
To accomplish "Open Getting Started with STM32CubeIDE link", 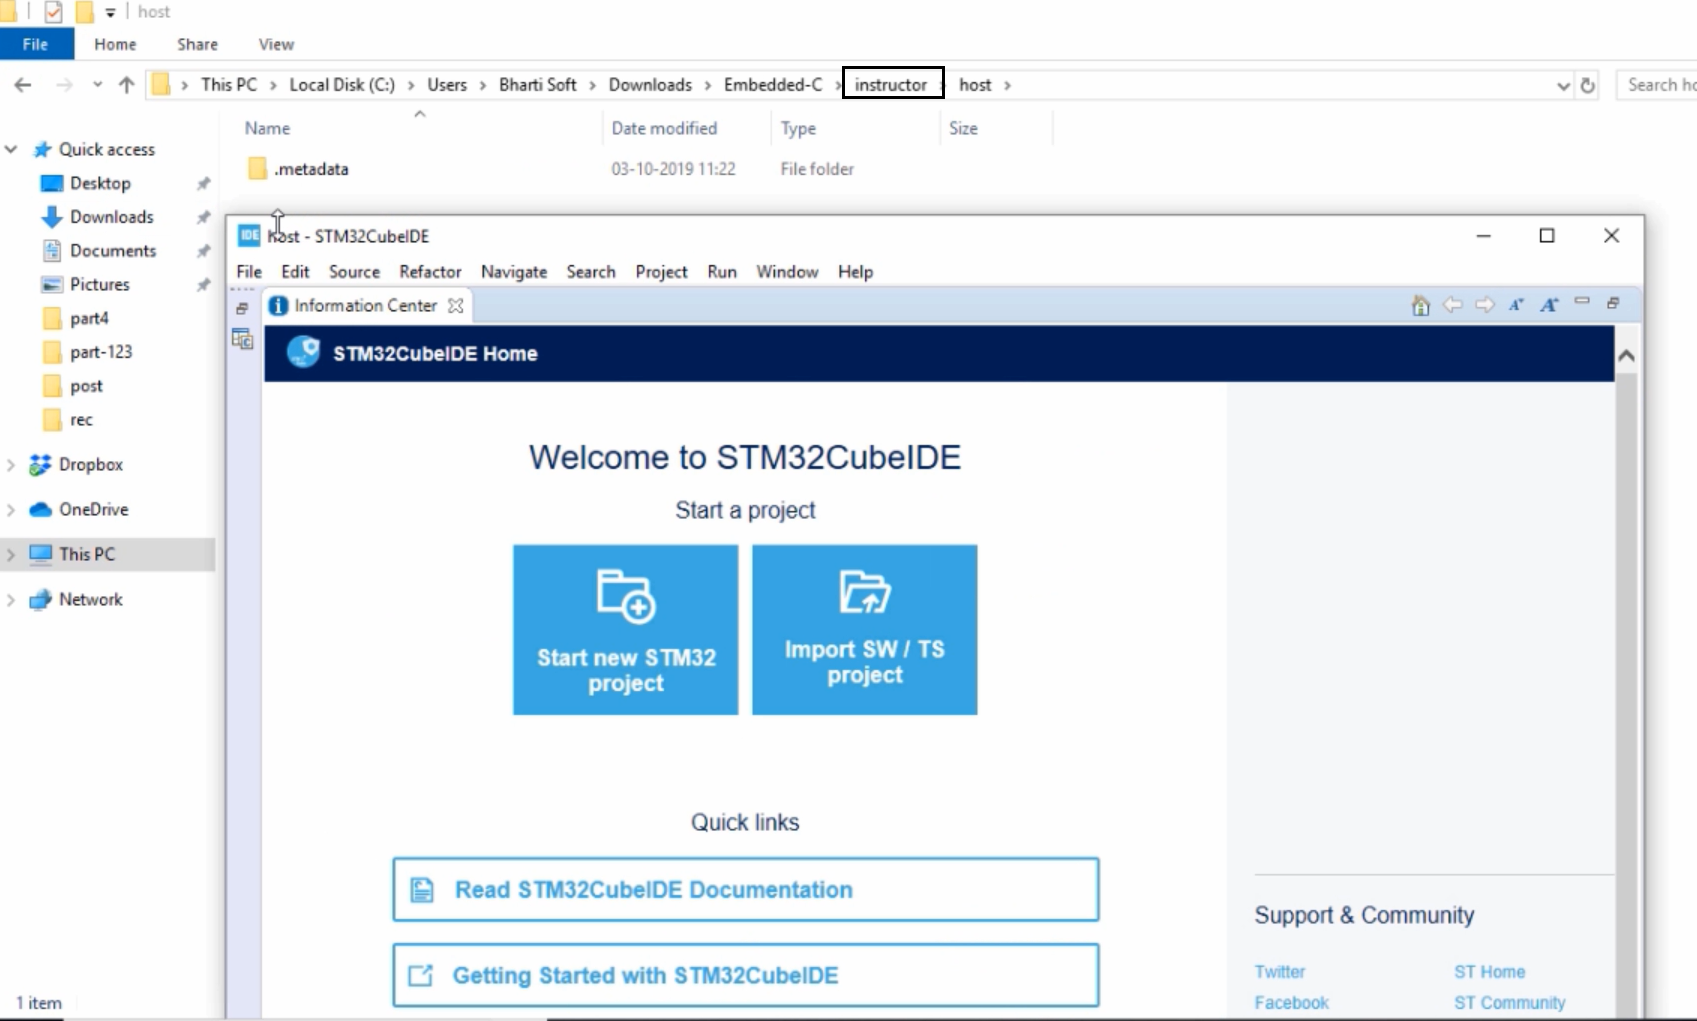I will click(746, 975).
